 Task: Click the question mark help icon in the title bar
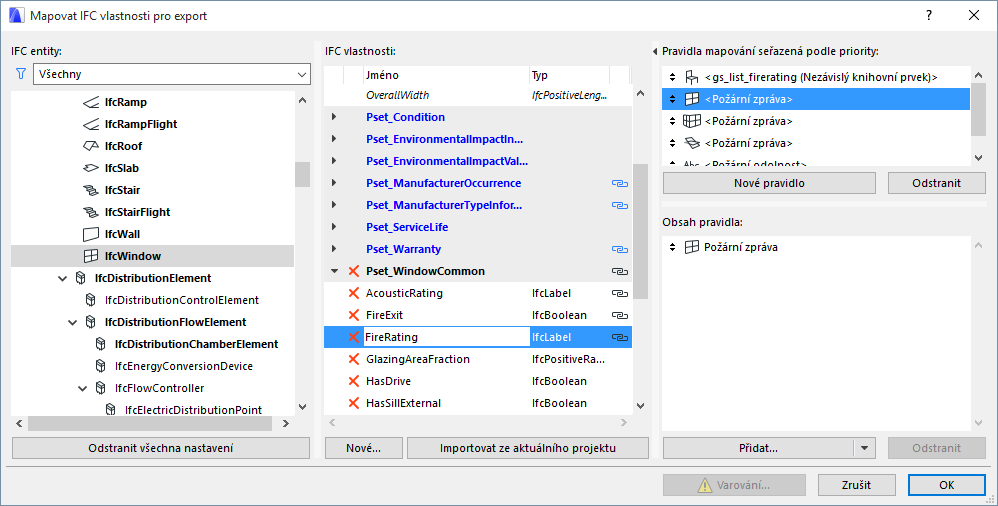tap(929, 15)
